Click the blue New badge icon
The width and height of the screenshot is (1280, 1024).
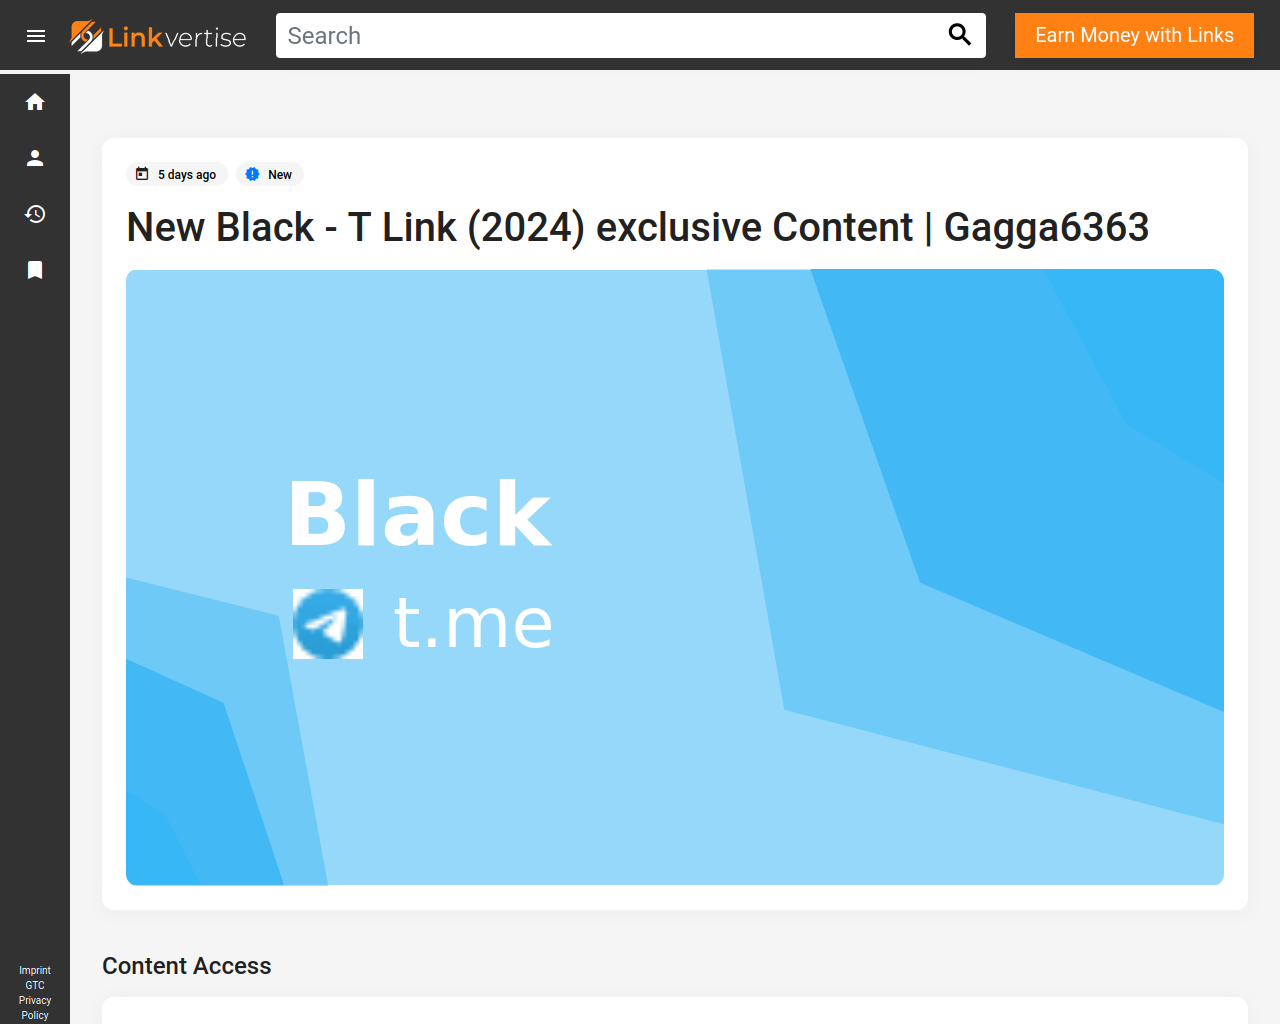click(252, 174)
